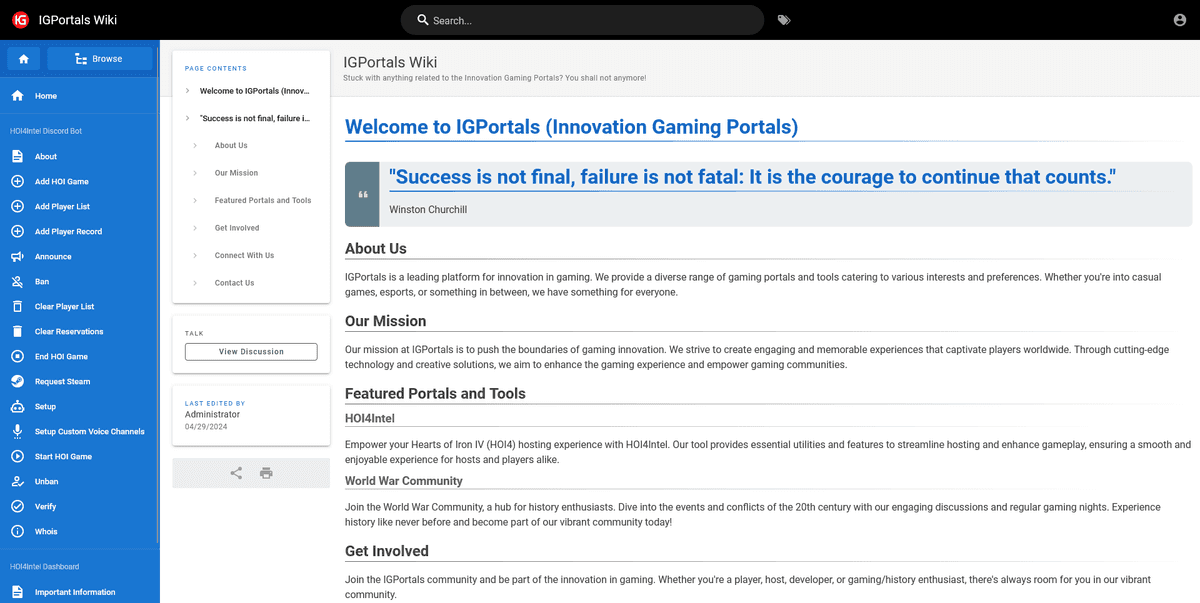Click the Unban user icon
1200x603 pixels.
click(x=17, y=481)
